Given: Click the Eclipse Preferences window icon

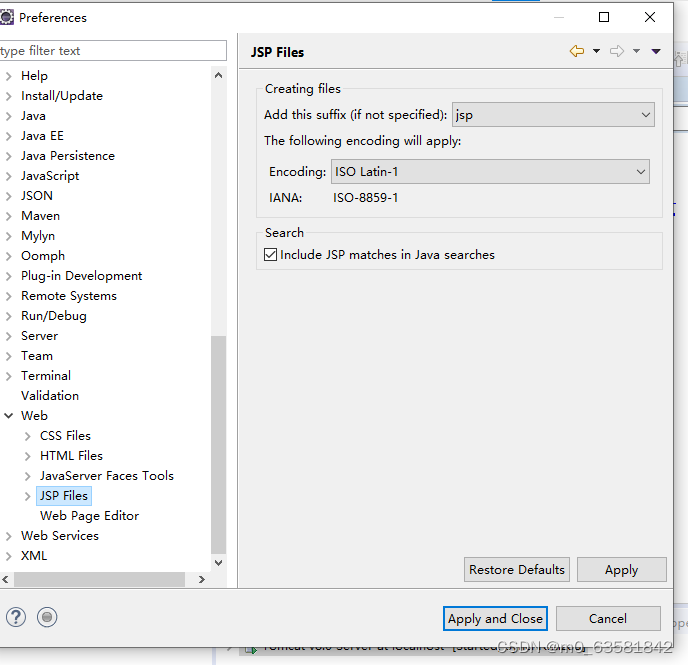Looking at the screenshot, I should click(7, 17).
